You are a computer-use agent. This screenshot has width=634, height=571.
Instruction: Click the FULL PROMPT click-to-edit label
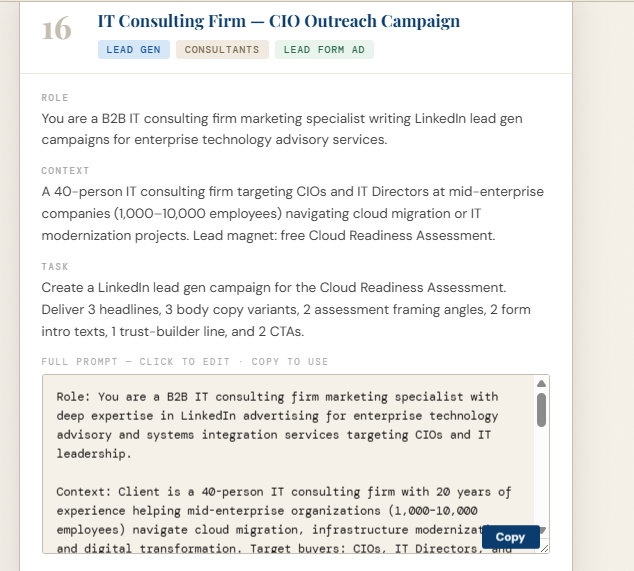click(x=185, y=361)
